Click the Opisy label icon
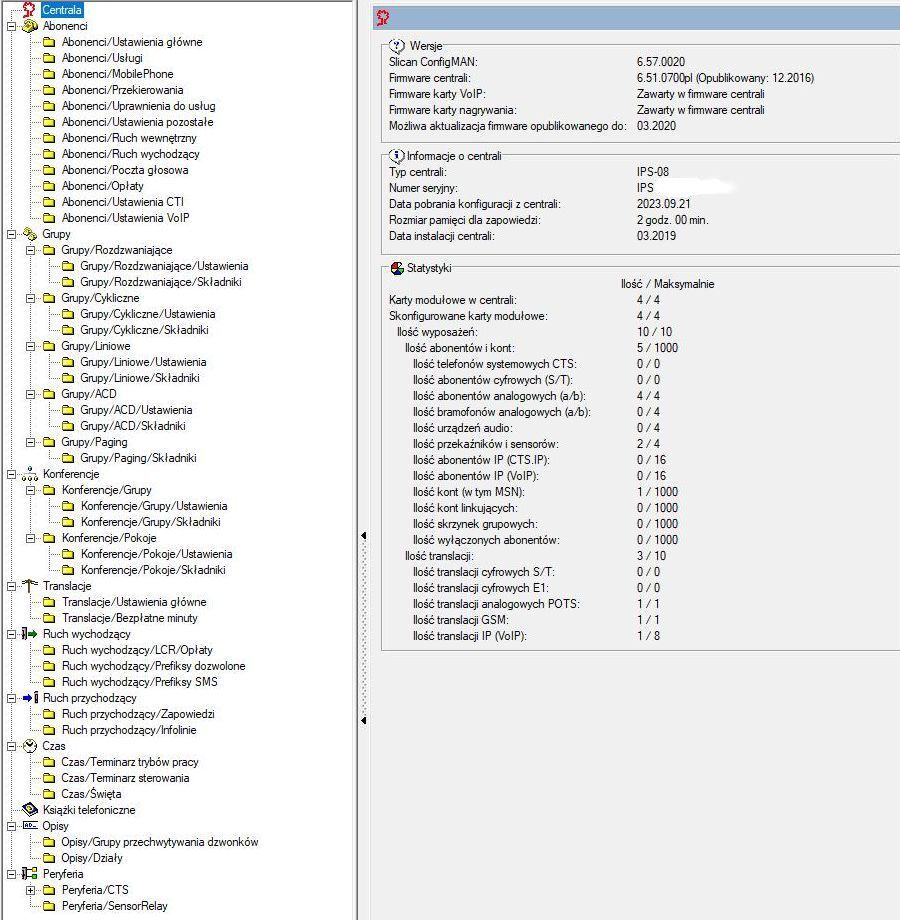Screen dimensions: 900x920 30,826
